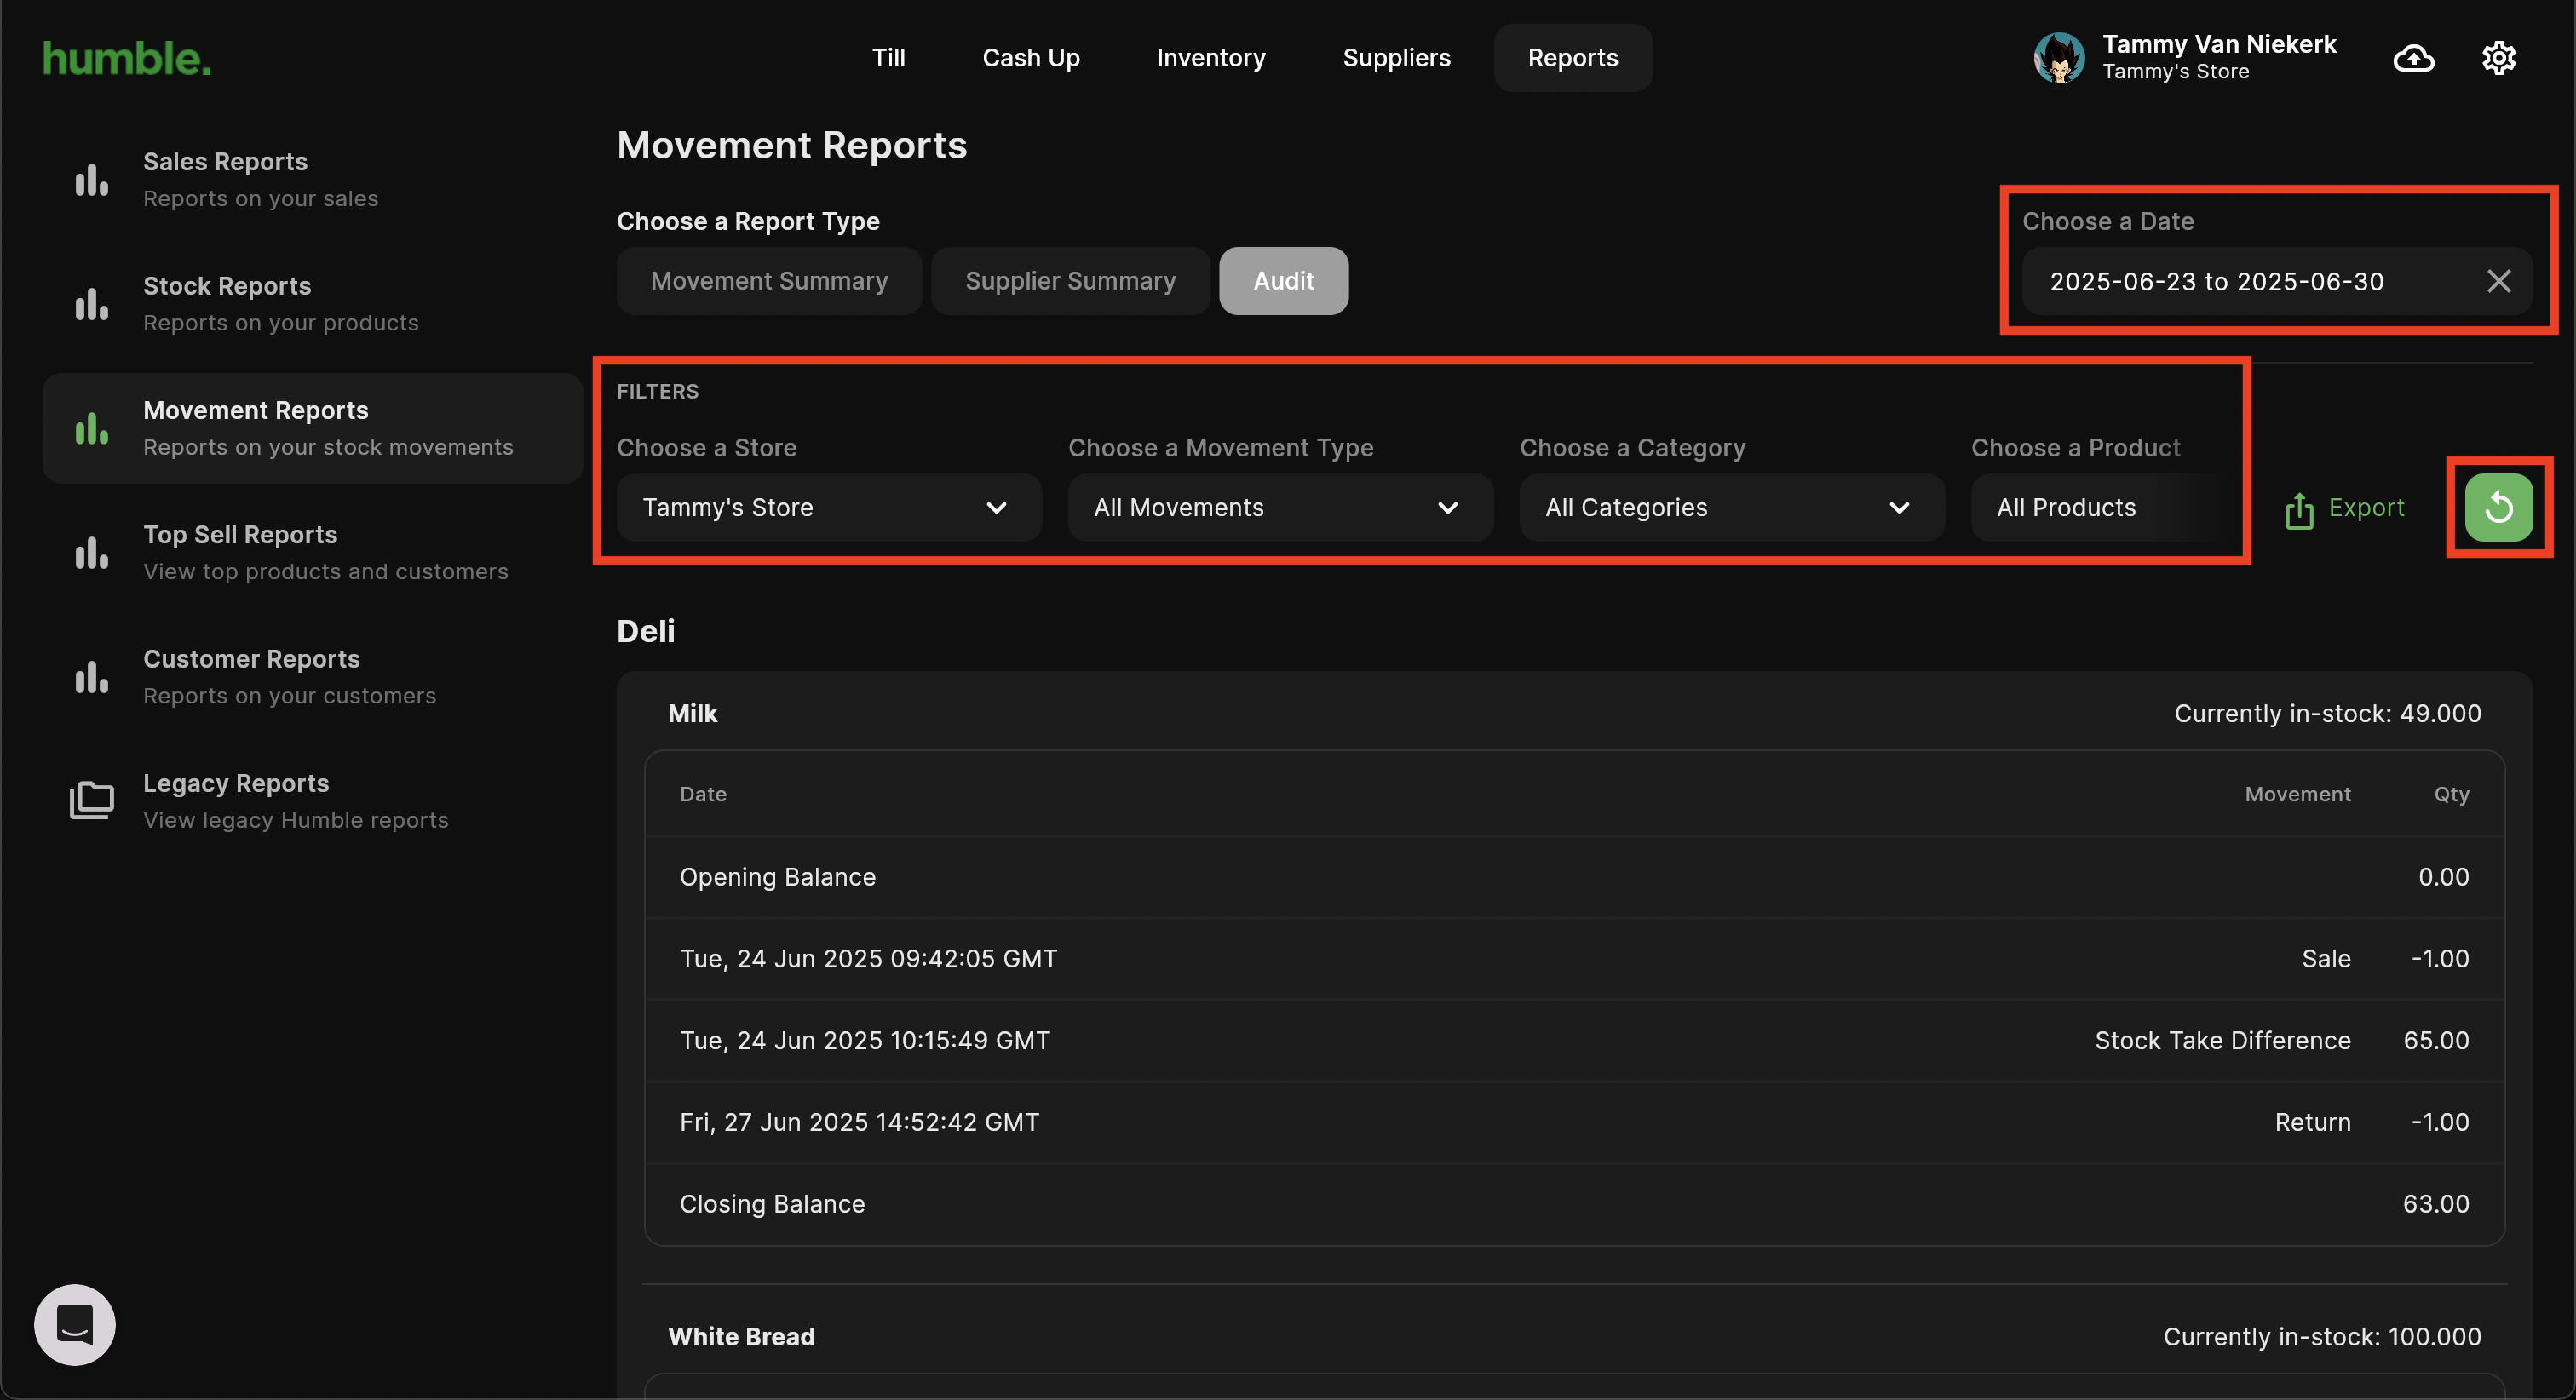Open the cloud sync icon
This screenshot has width=2576, height=1400.
point(2414,58)
